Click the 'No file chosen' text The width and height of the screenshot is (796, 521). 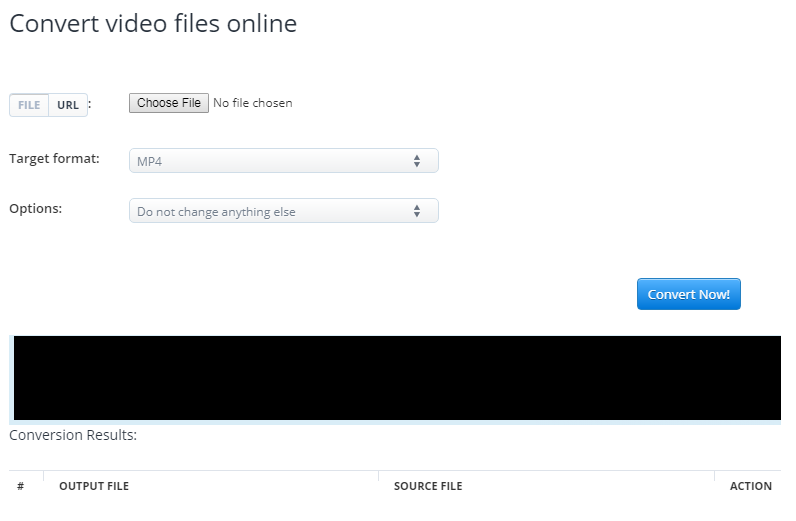tap(253, 103)
